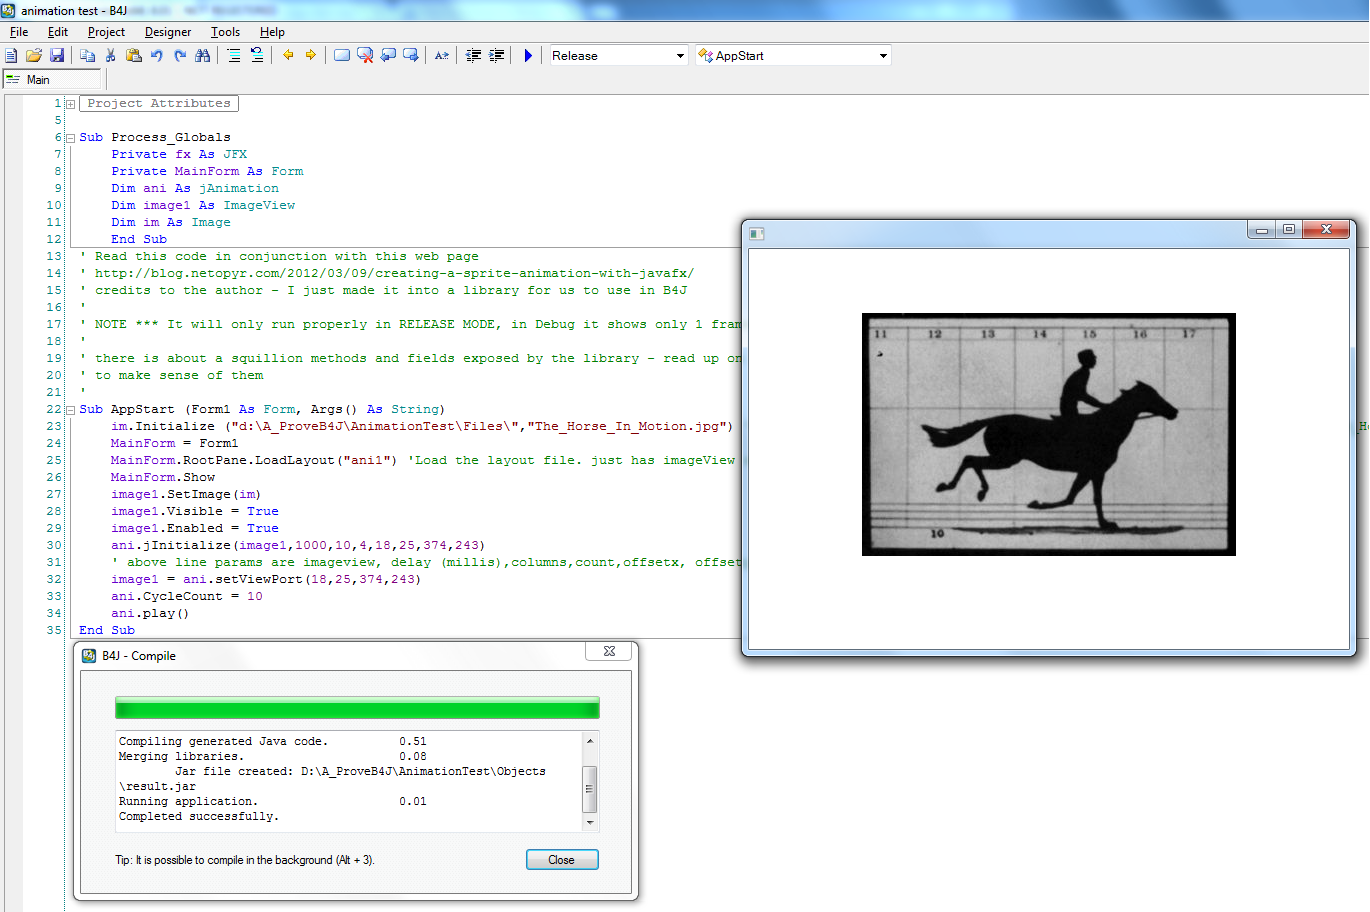Open Find with the binoculars icon

[203, 56]
